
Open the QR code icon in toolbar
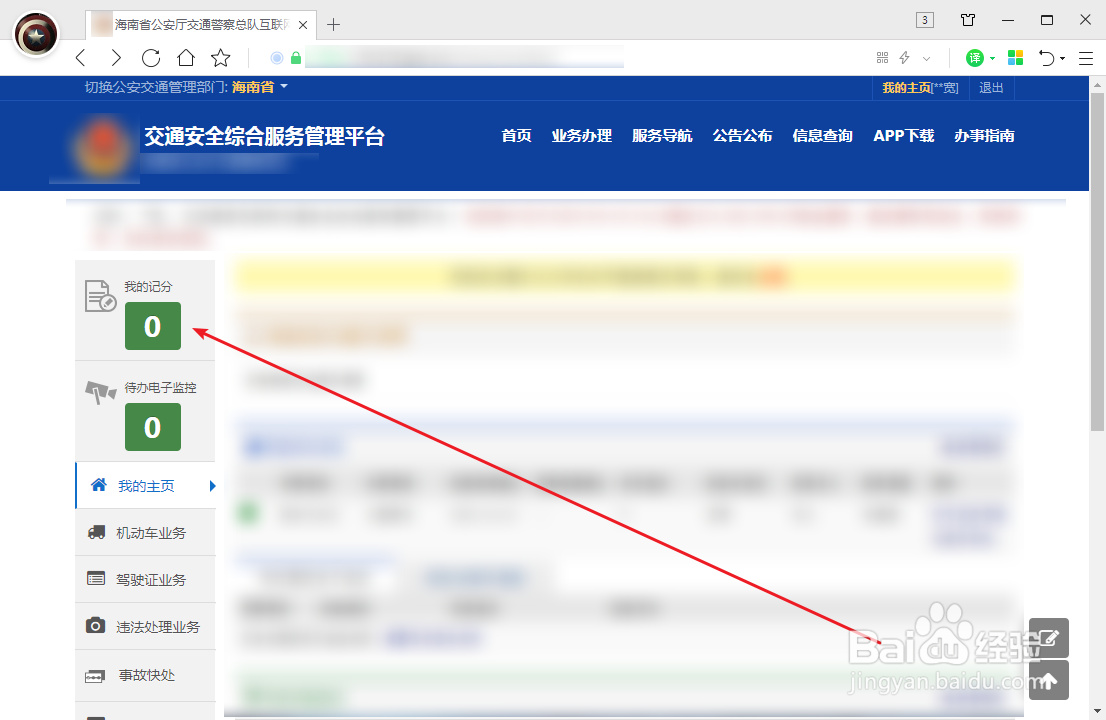point(882,57)
